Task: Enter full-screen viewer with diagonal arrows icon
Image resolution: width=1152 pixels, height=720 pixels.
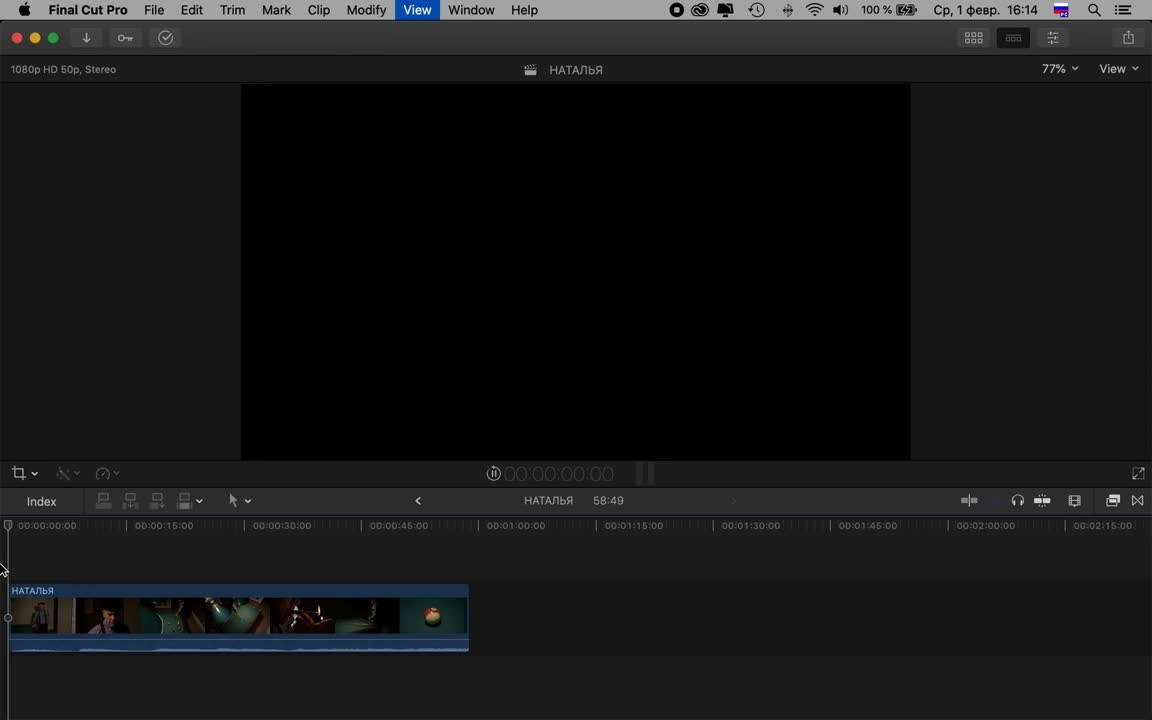Action: [x=1138, y=474]
